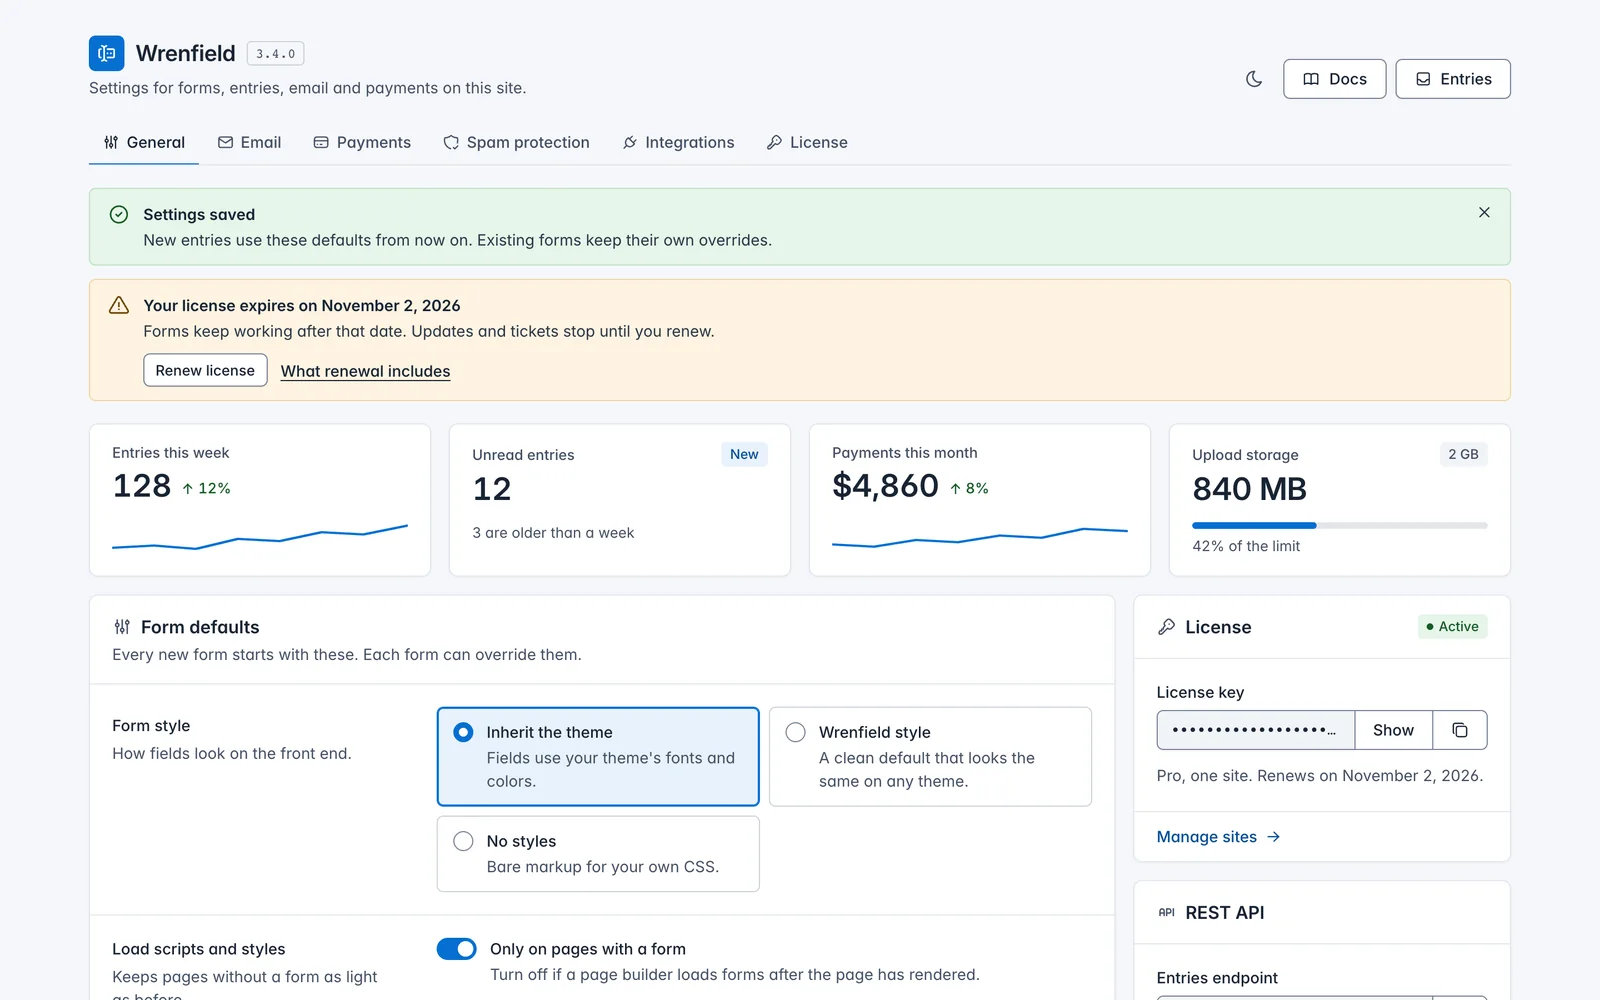
Task: Click the Entries this week sparkline chart
Action: (x=260, y=537)
